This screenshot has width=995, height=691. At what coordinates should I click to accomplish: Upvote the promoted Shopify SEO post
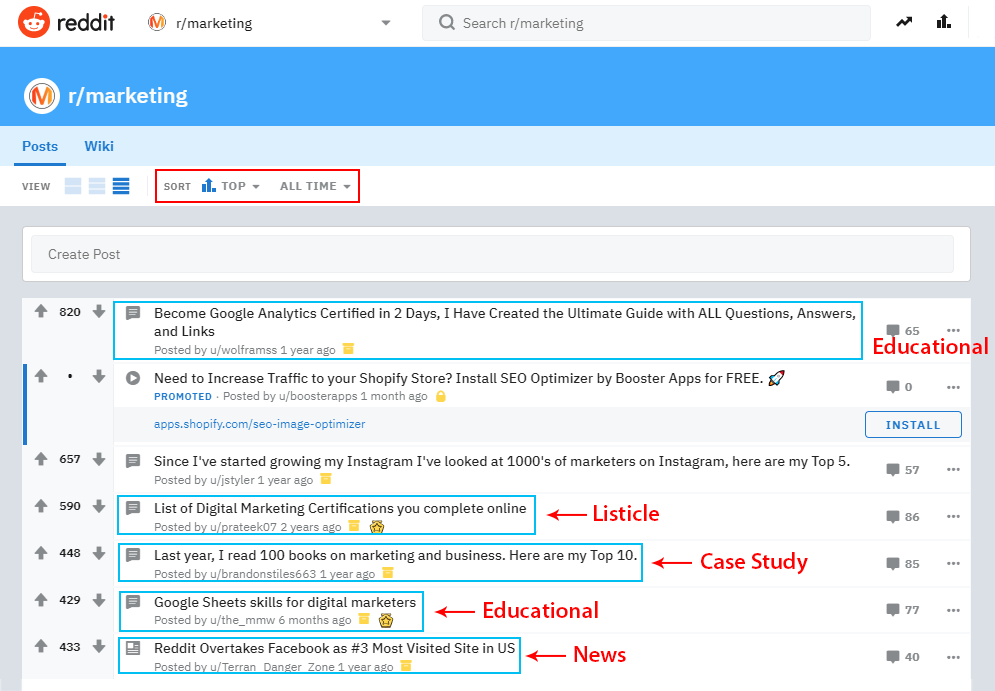pyautogui.click(x=41, y=376)
